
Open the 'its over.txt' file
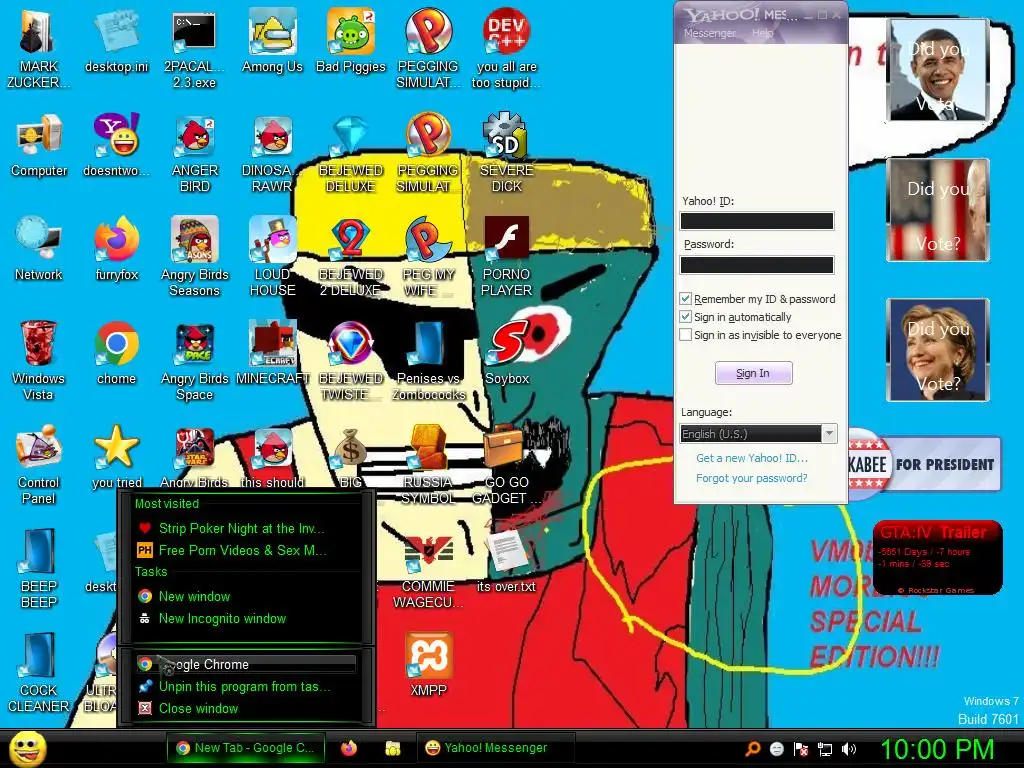point(506,562)
